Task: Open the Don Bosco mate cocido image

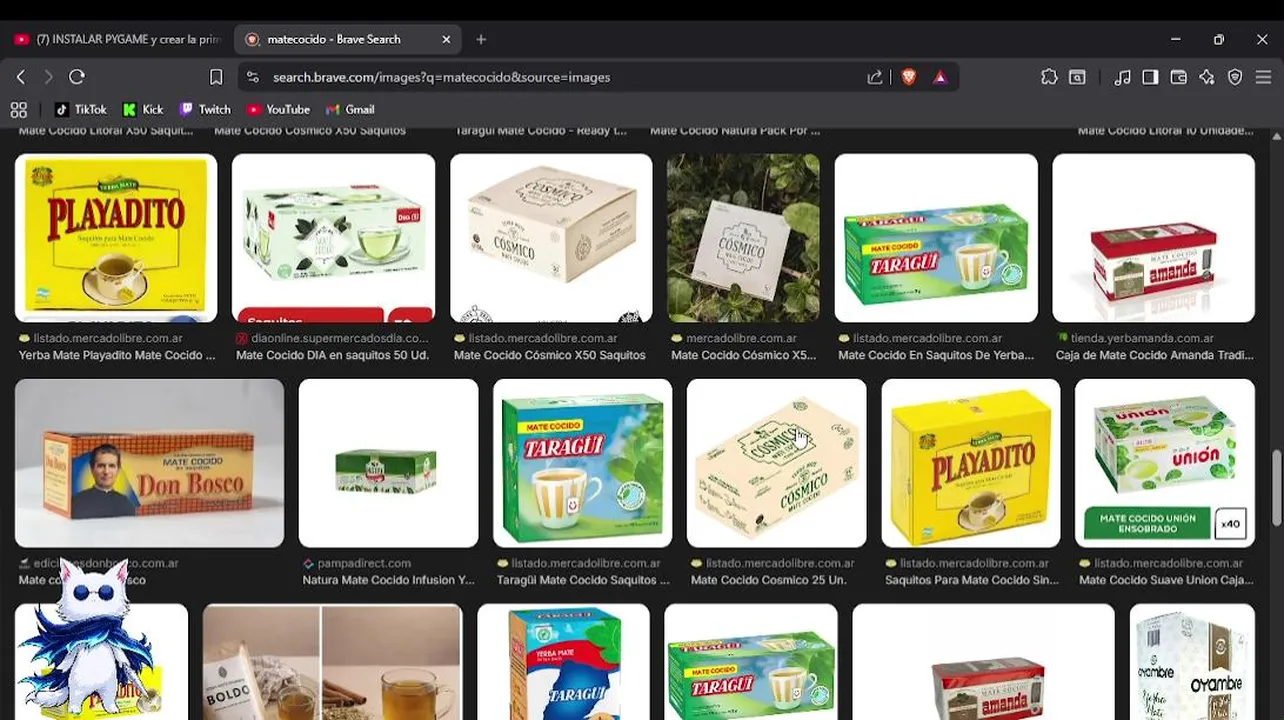Action: click(x=149, y=463)
